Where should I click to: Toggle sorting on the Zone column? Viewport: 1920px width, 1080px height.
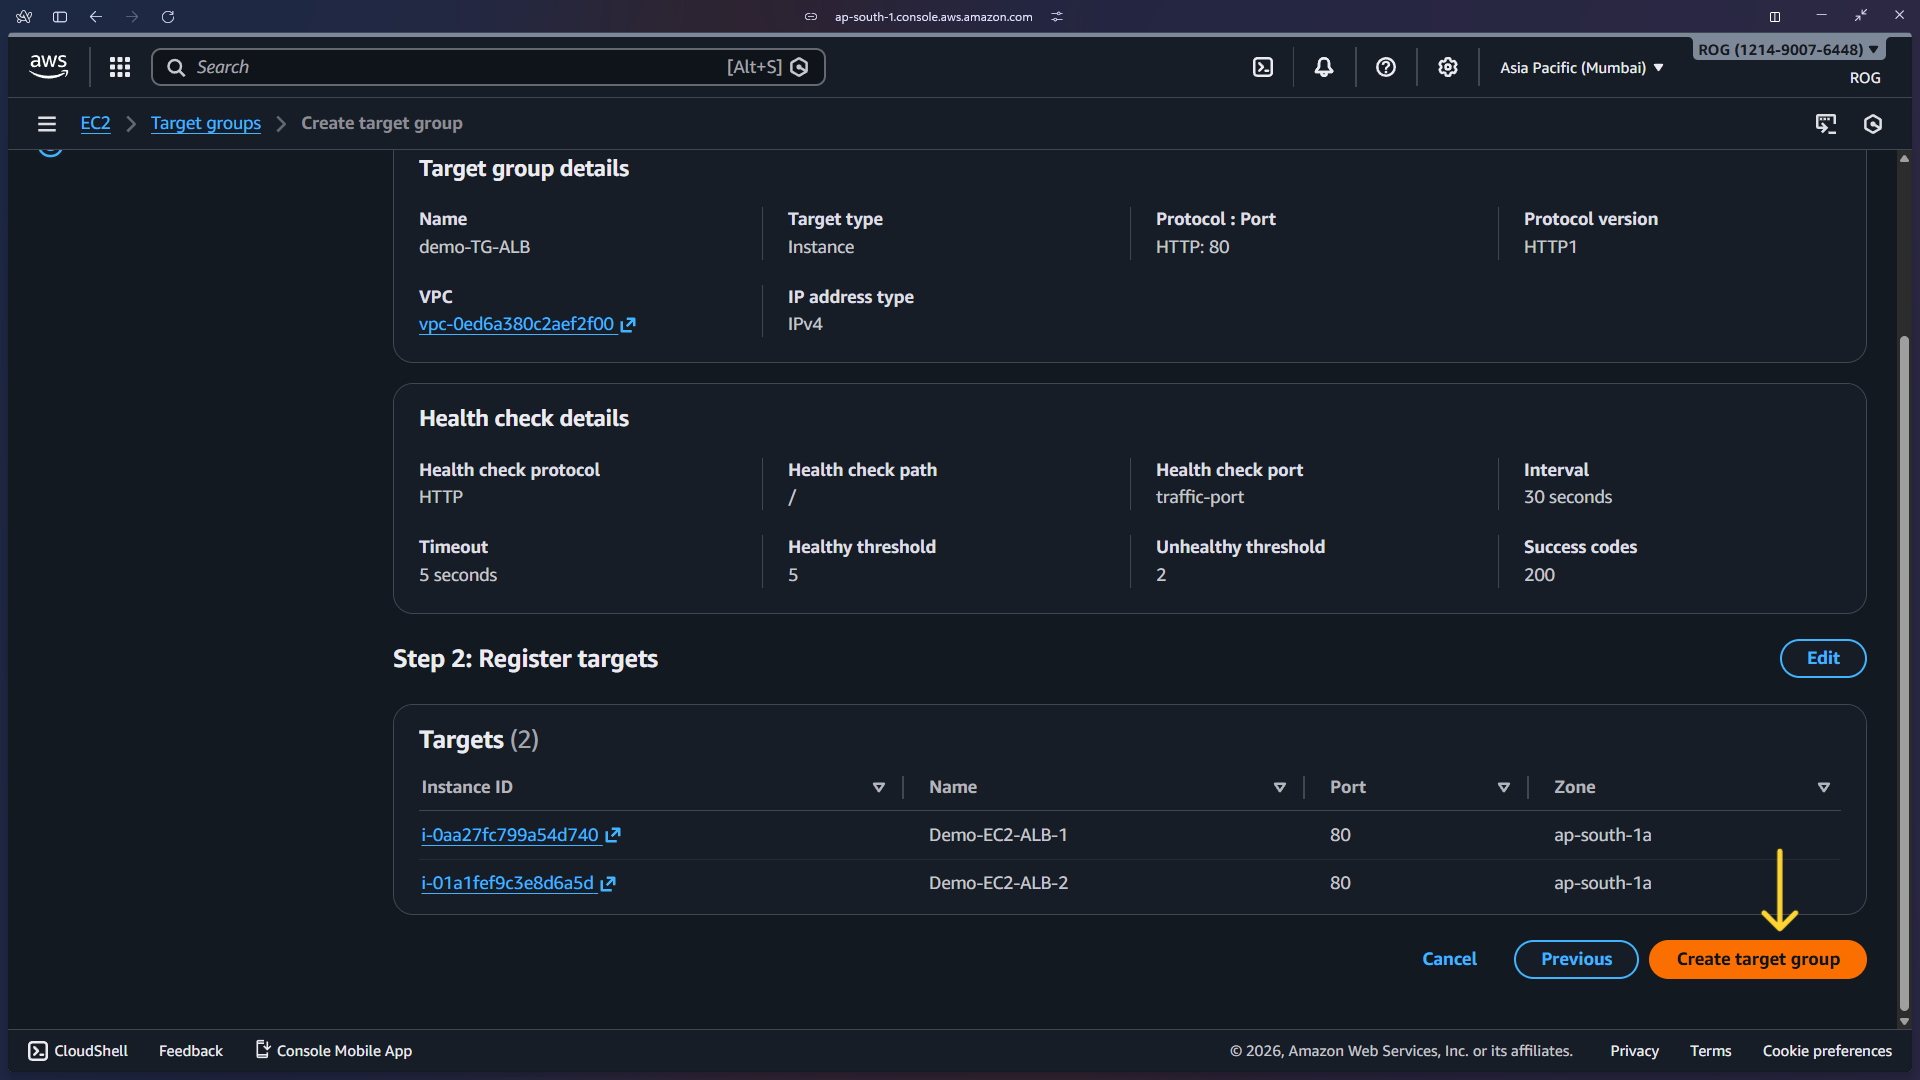click(x=1824, y=787)
